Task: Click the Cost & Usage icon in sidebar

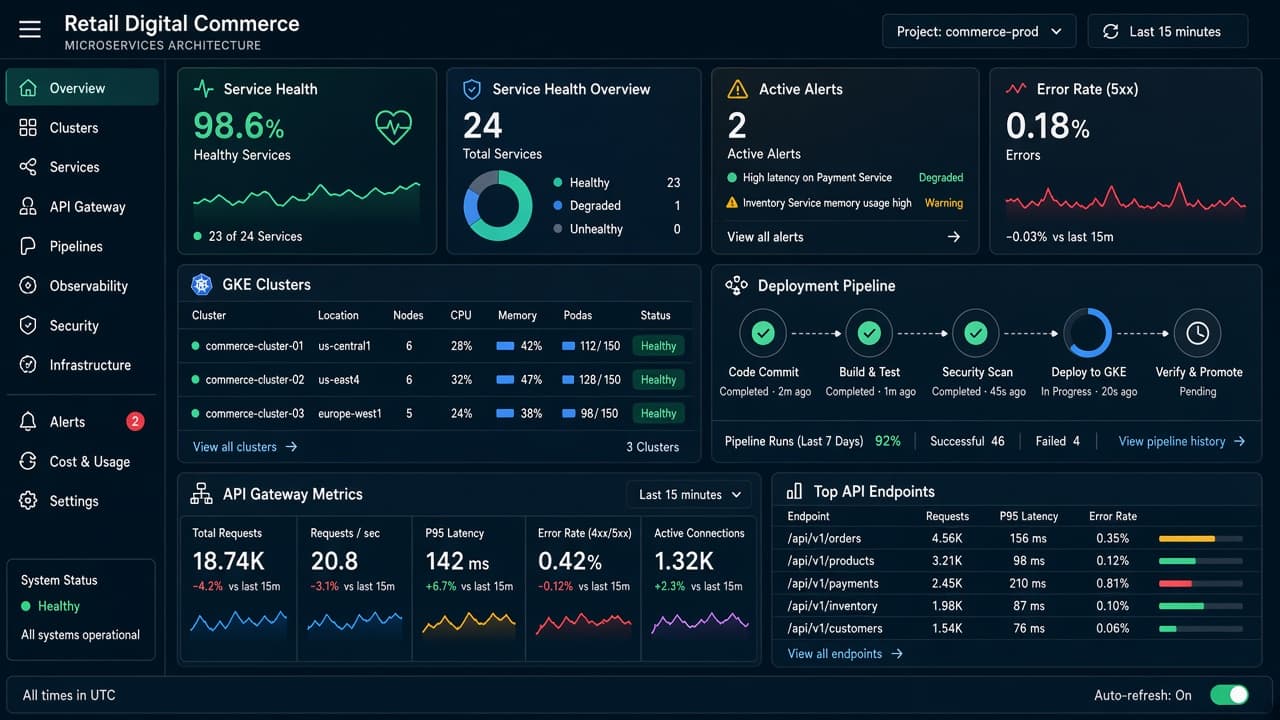Action: pos(28,461)
